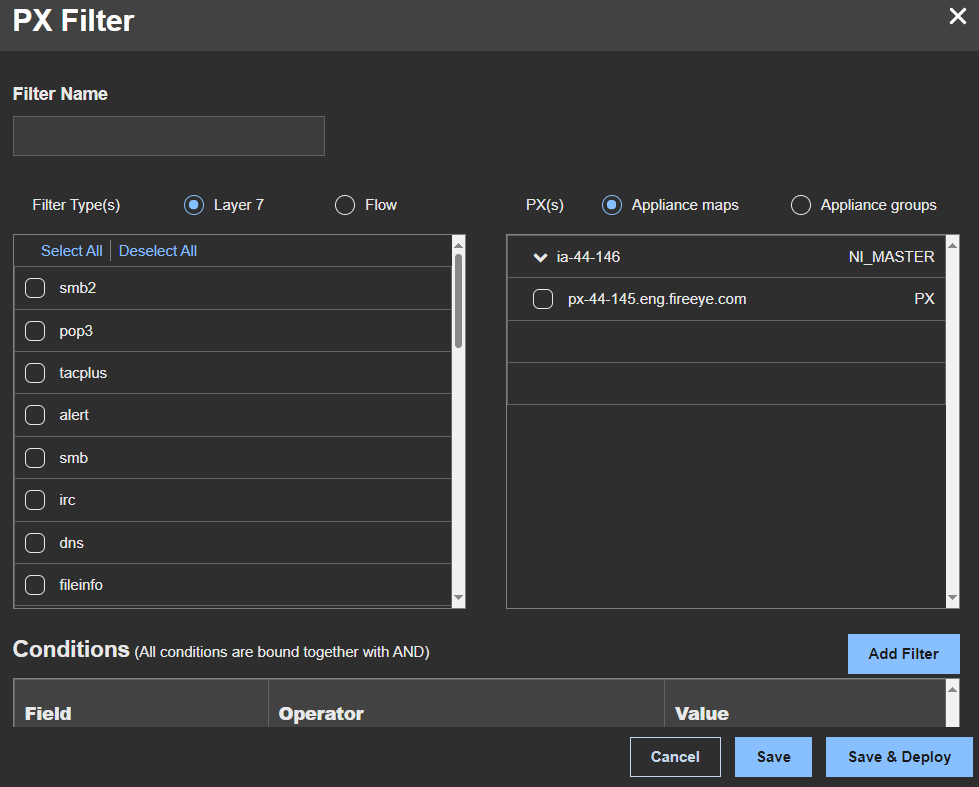Collapse the ia-44-146 appliance node
The height and width of the screenshot is (787, 979).
(x=540, y=257)
